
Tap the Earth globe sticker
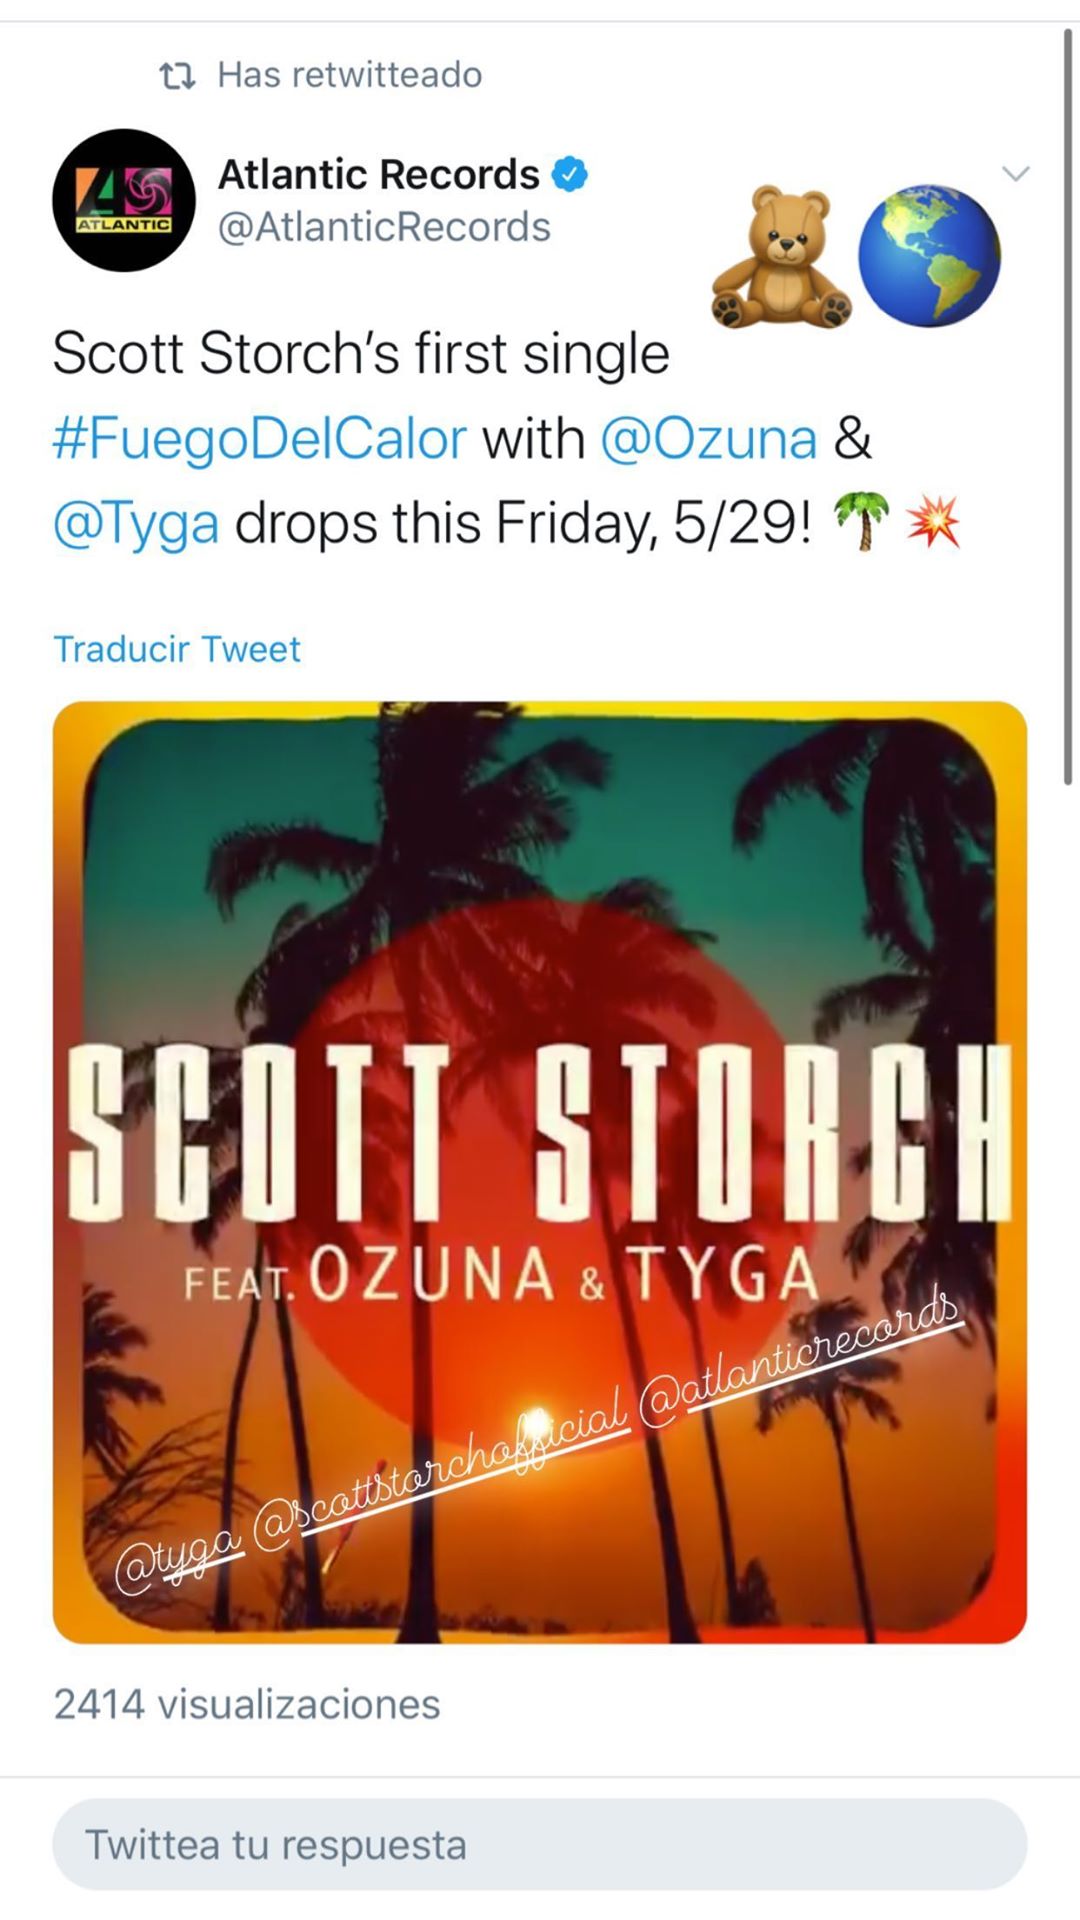tap(929, 256)
